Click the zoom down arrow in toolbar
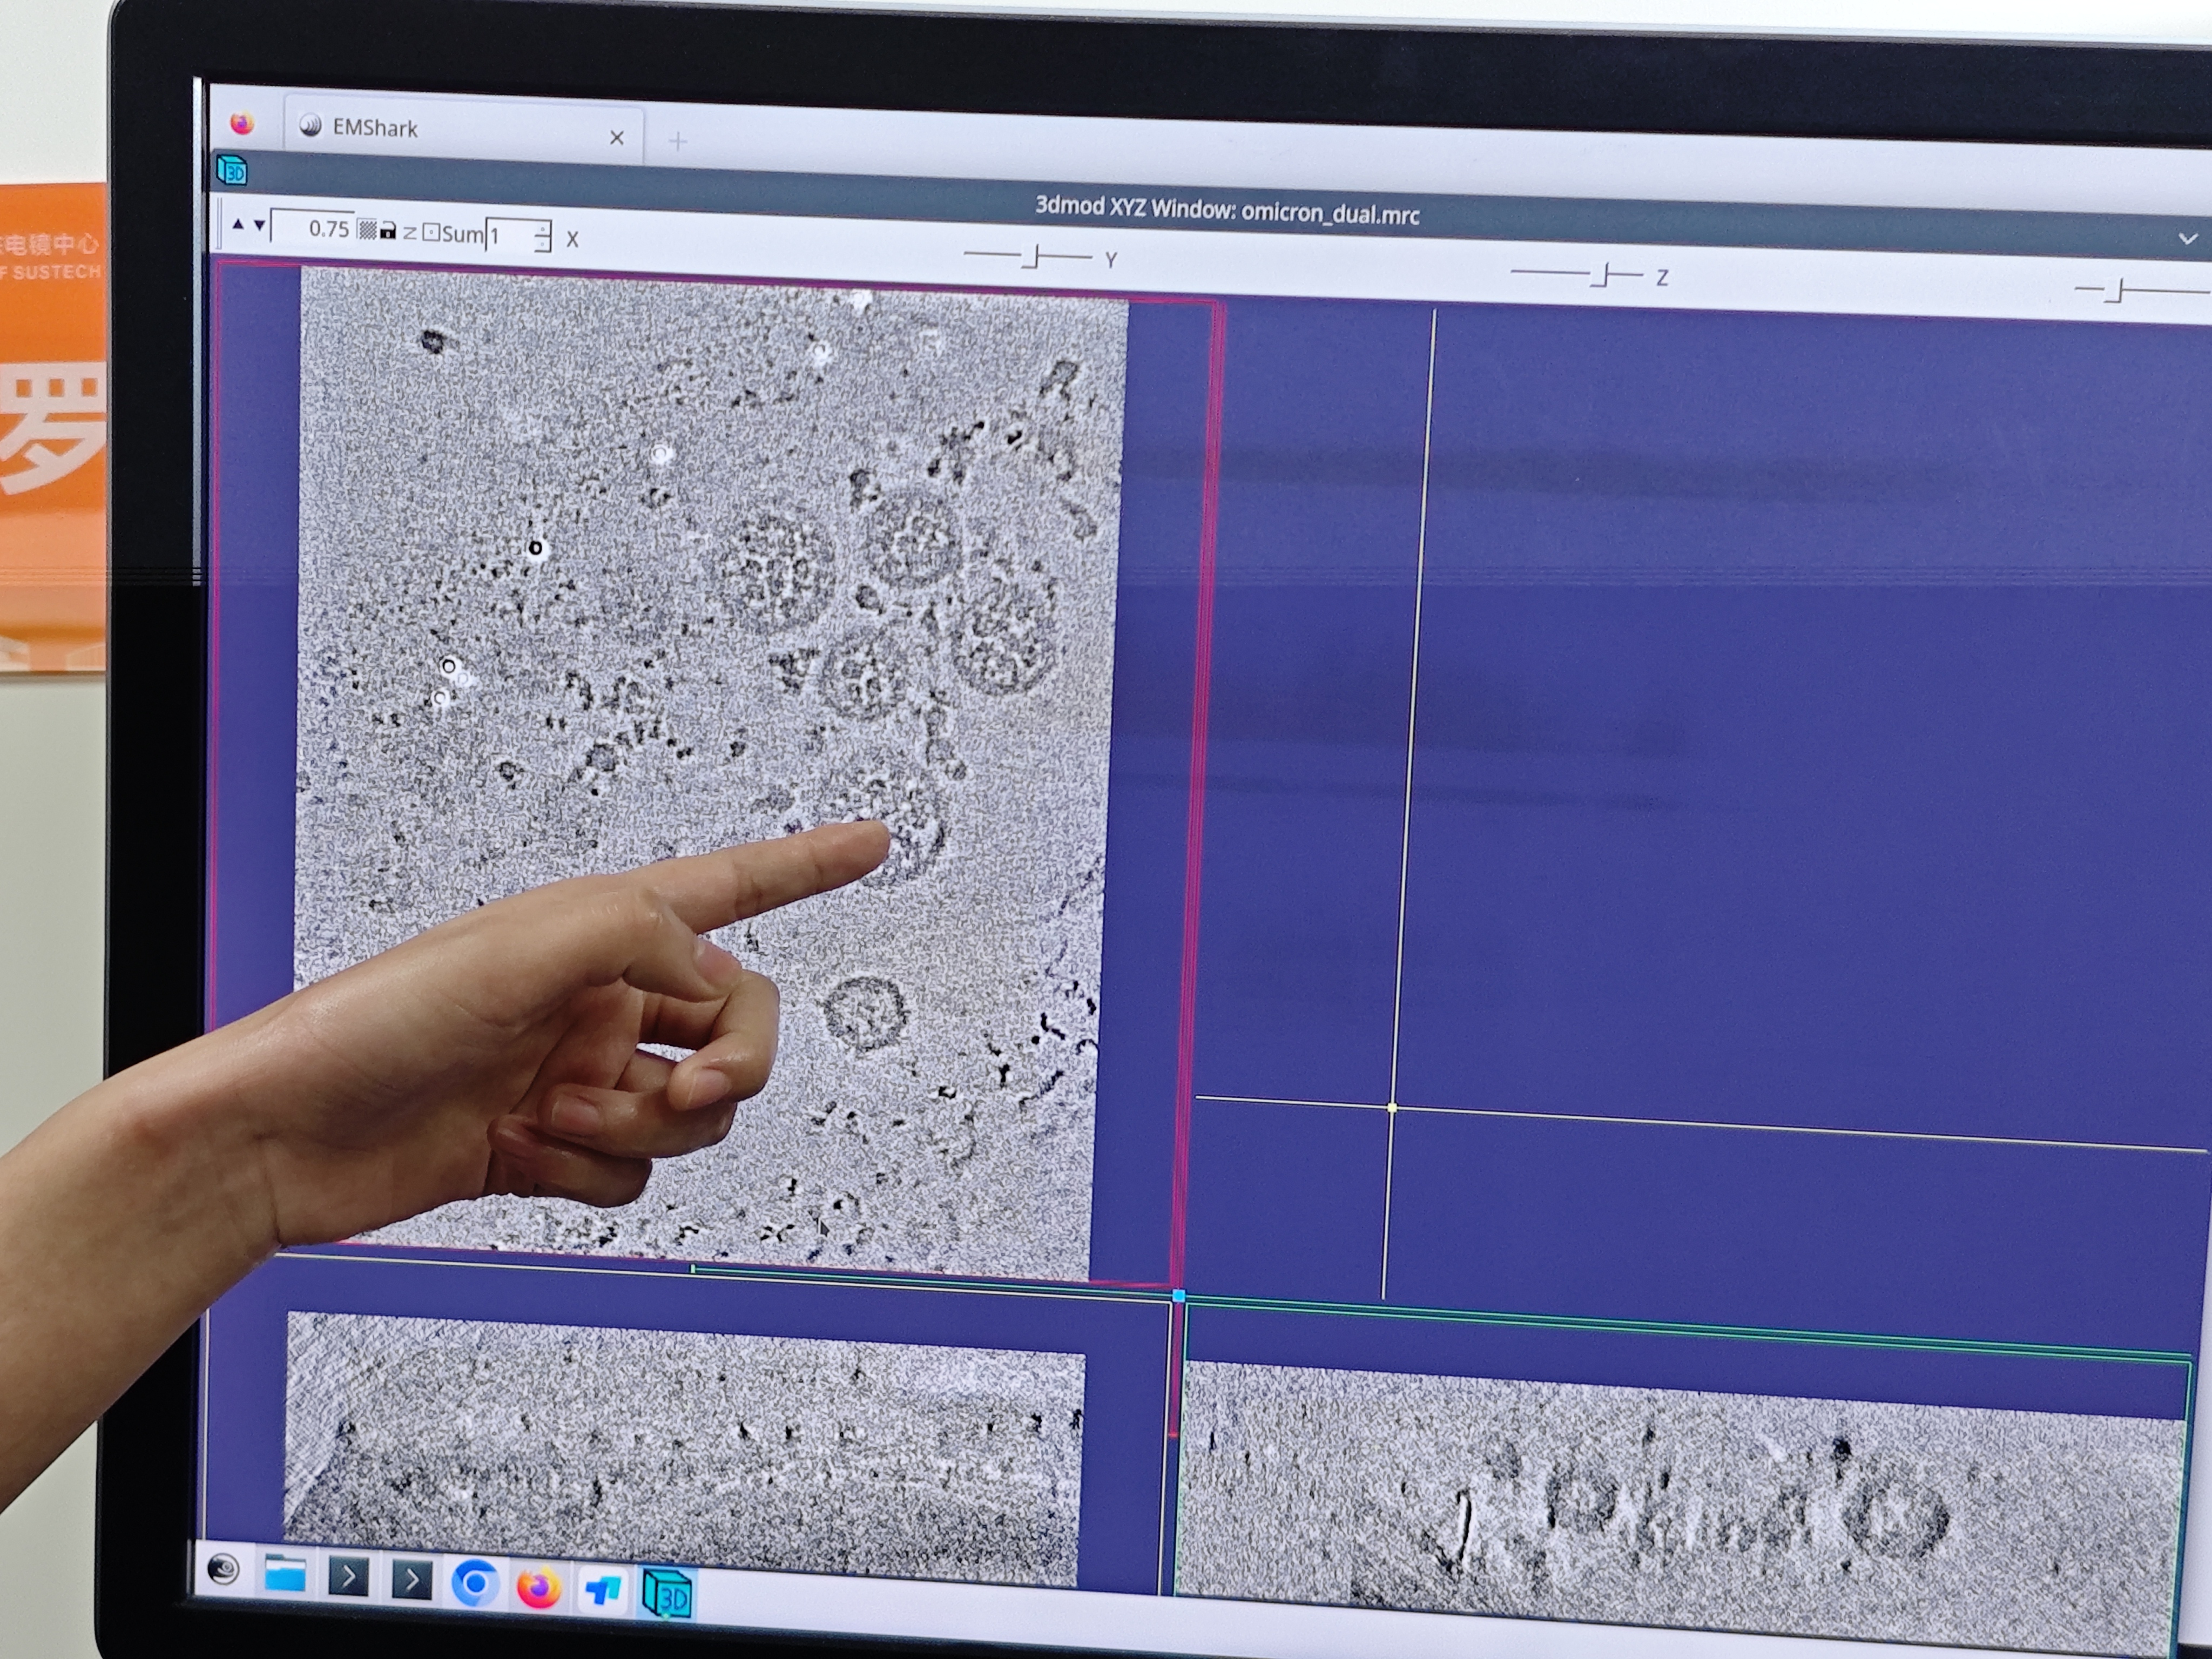Screen dimensions: 2212x1659 coord(260,226)
